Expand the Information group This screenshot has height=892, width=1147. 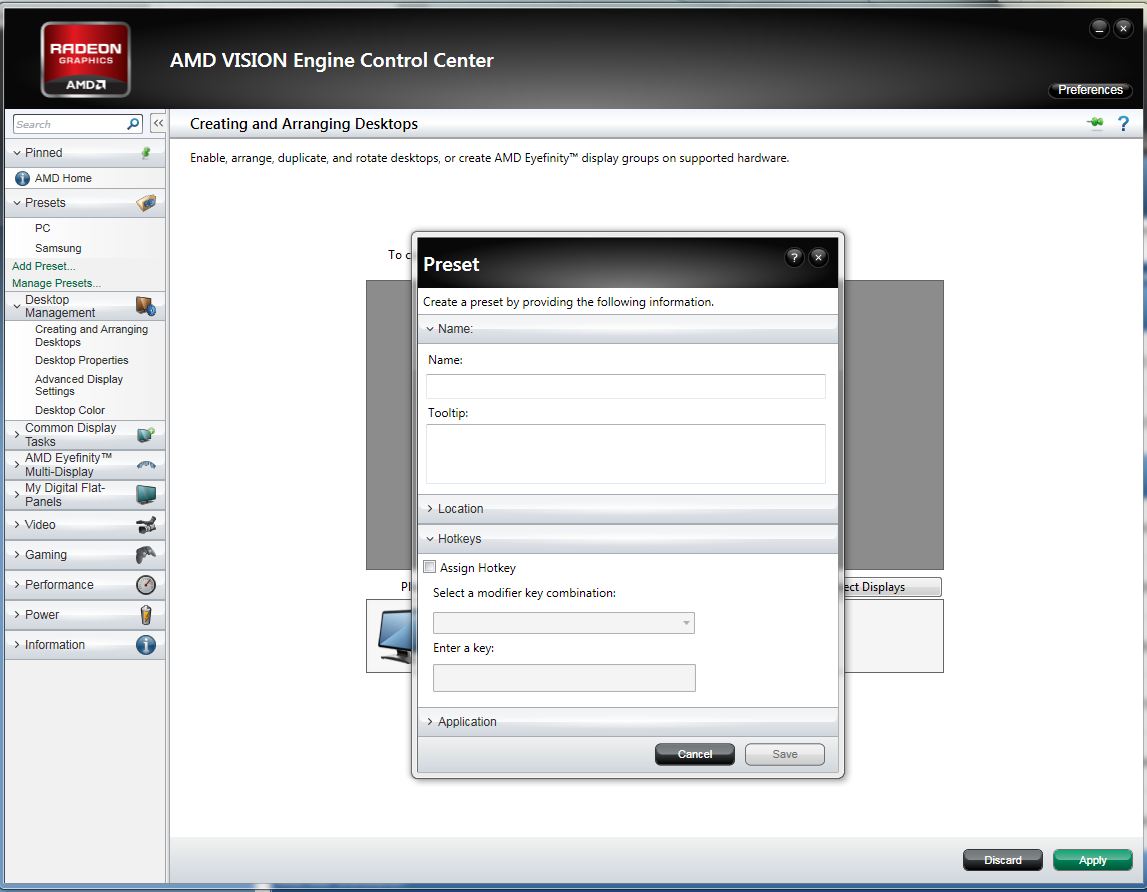pyautogui.click(x=17, y=645)
